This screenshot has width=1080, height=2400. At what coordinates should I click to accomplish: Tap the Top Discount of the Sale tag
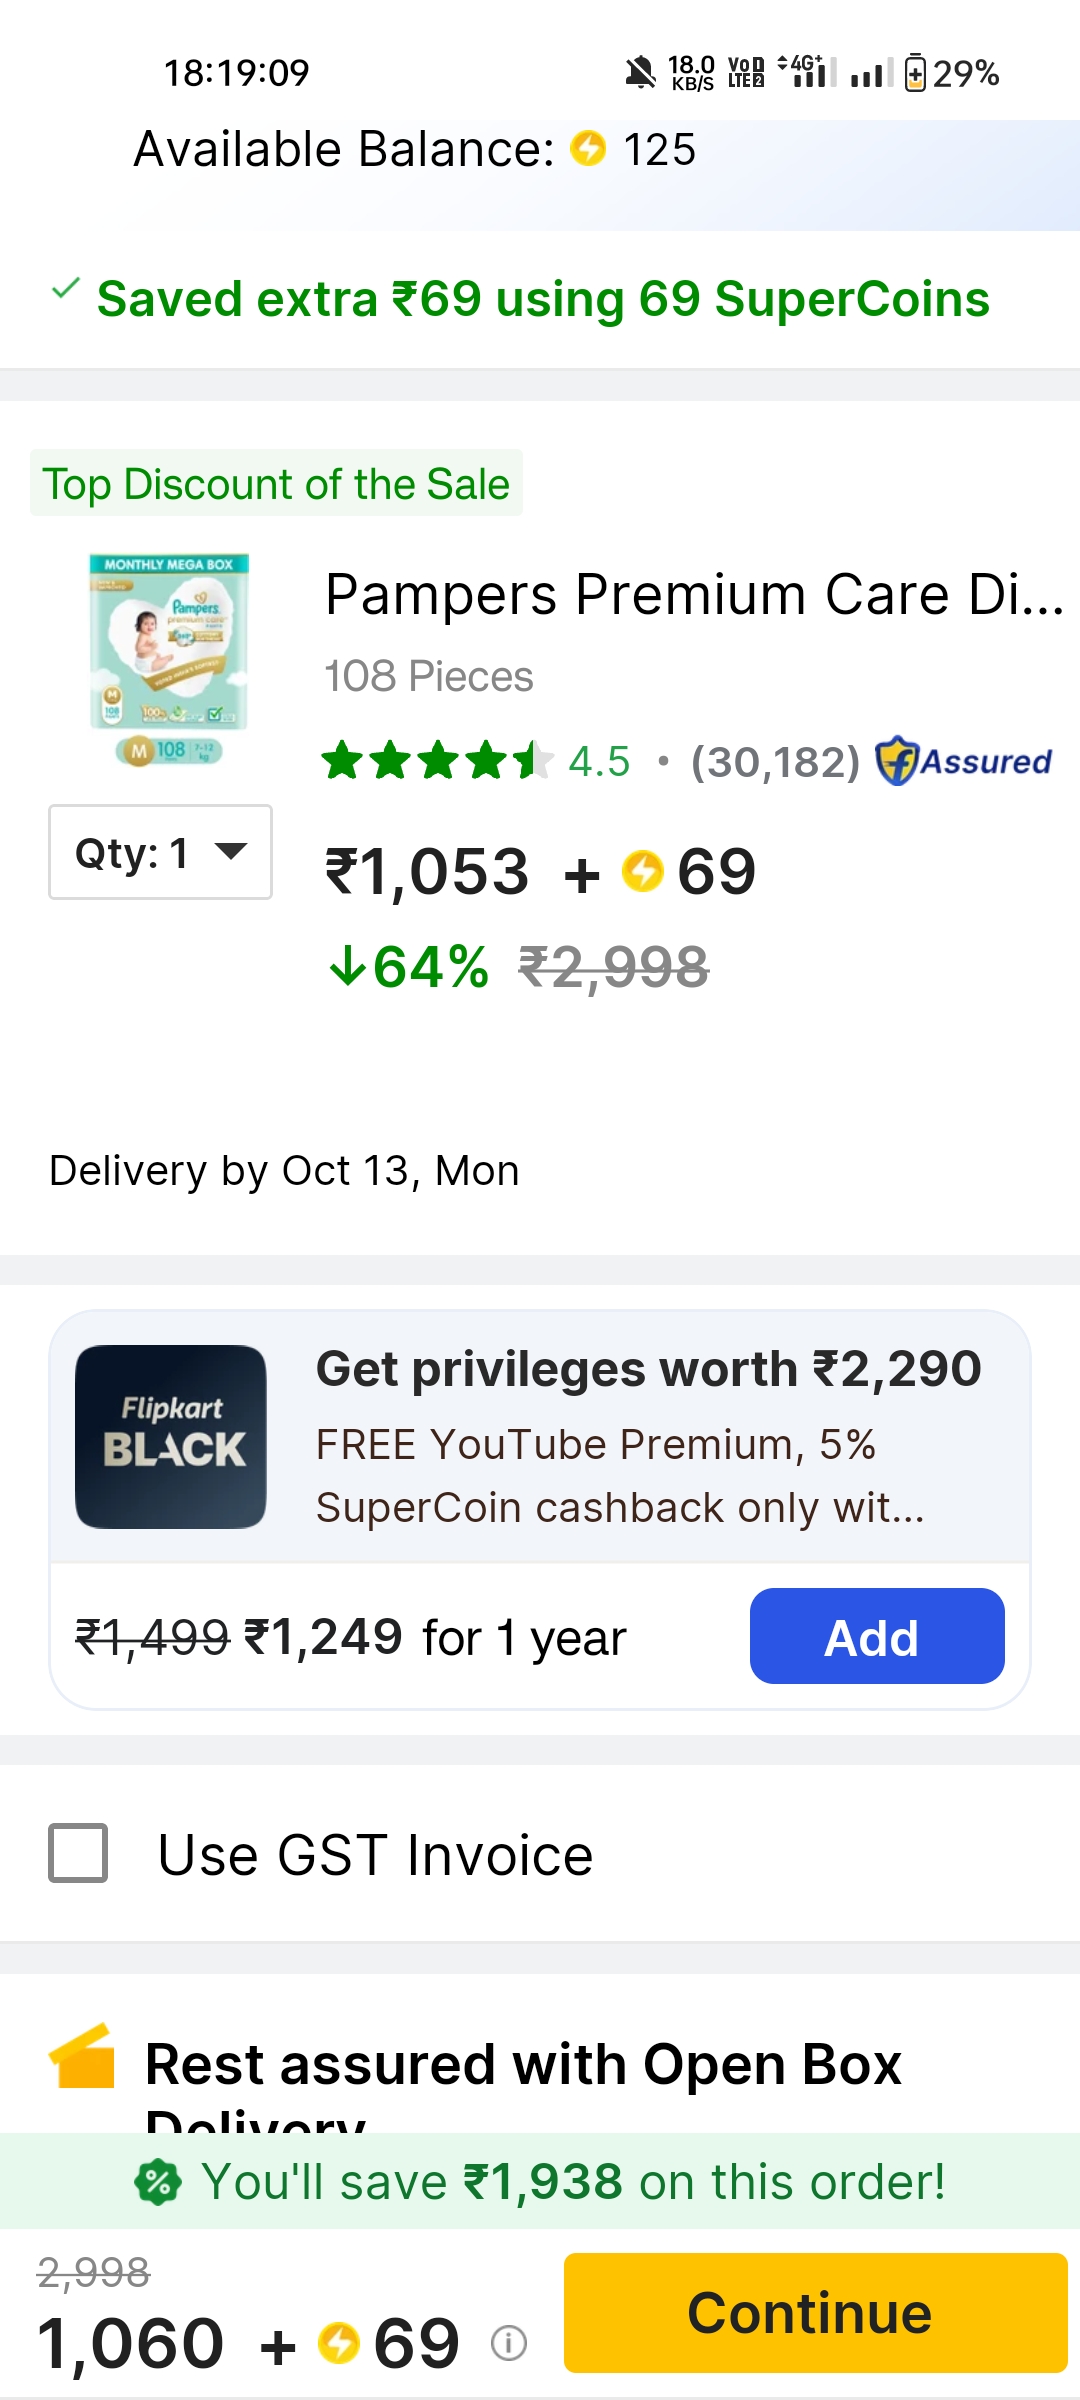coord(276,484)
